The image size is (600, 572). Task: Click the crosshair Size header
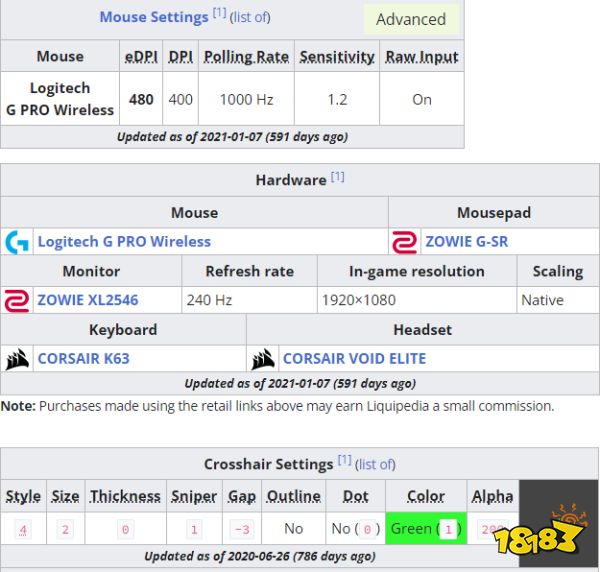pos(65,496)
